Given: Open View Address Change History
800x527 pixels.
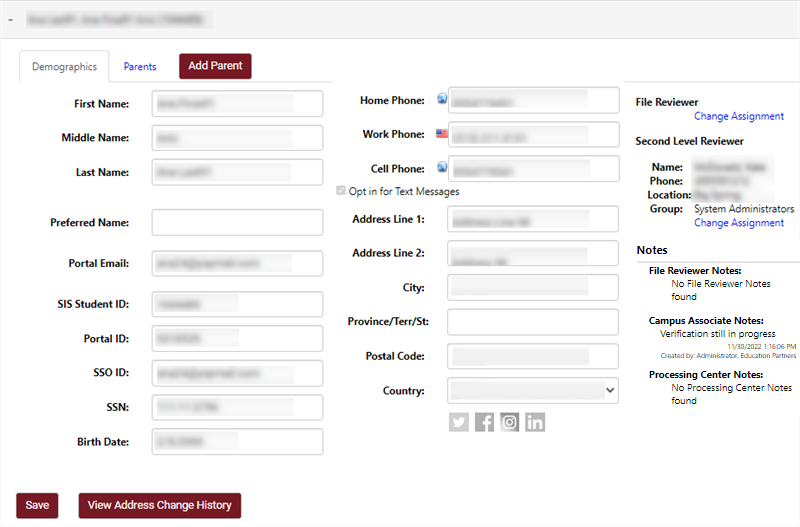Looking at the screenshot, I should (x=159, y=505).
